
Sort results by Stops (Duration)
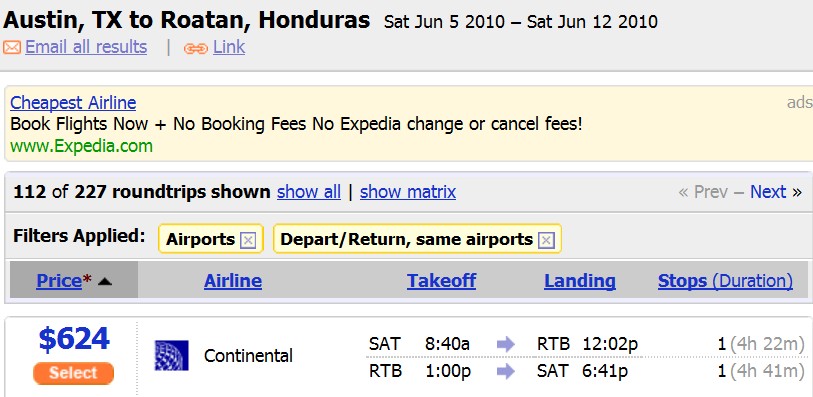tap(725, 281)
